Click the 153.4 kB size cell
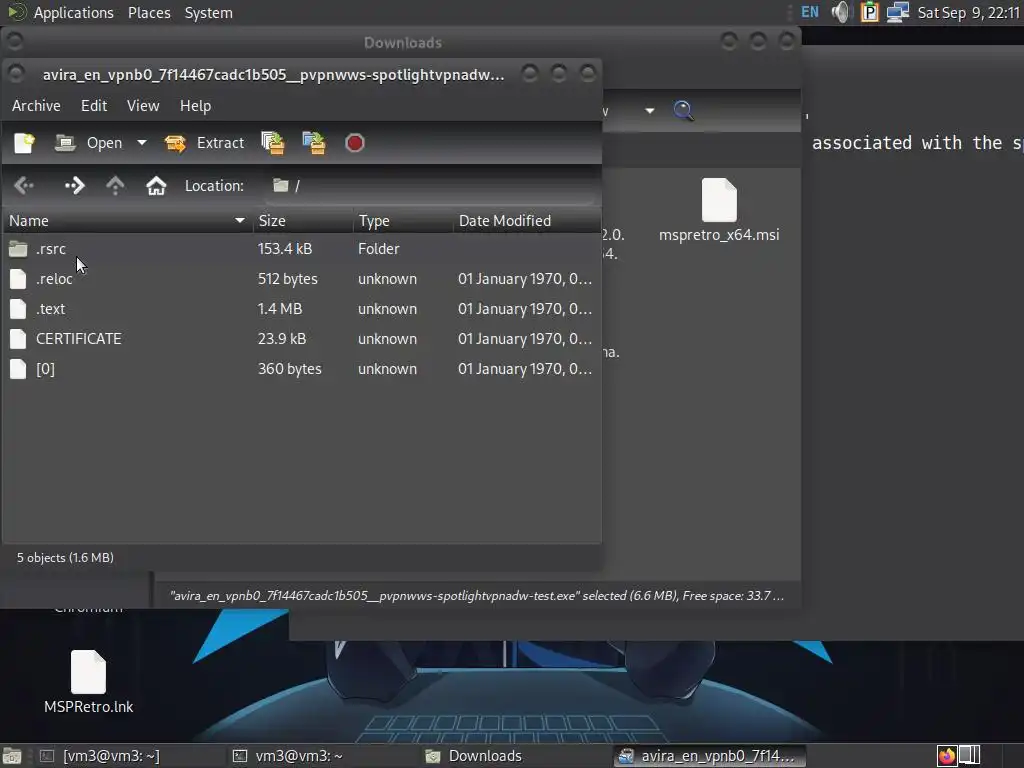1024x768 pixels. (285, 249)
